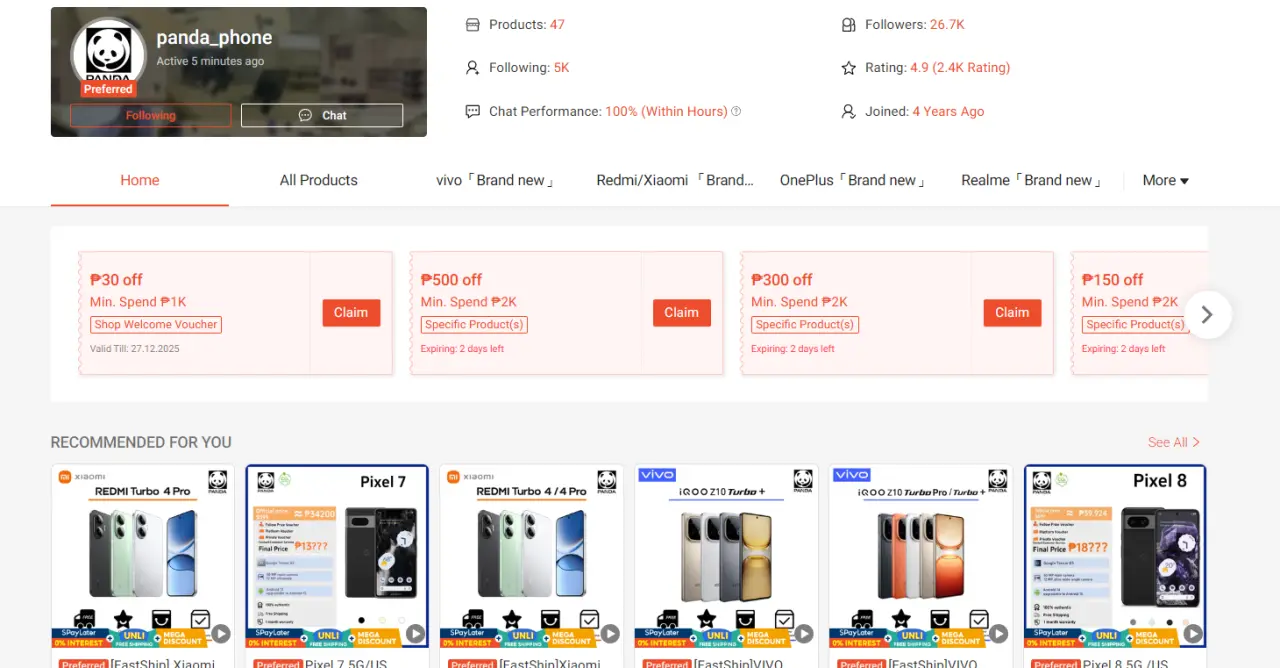Image resolution: width=1280 pixels, height=668 pixels.
Task: Click the Followers 26.7K count
Action: tap(947, 25)
